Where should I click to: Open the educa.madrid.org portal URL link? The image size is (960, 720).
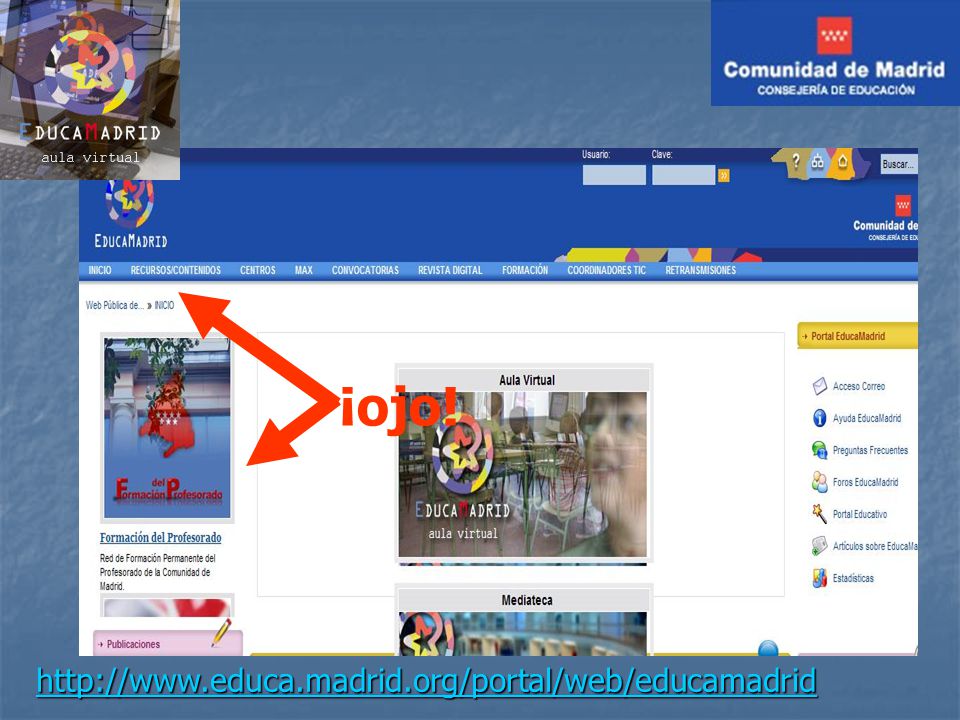(427, 681)
